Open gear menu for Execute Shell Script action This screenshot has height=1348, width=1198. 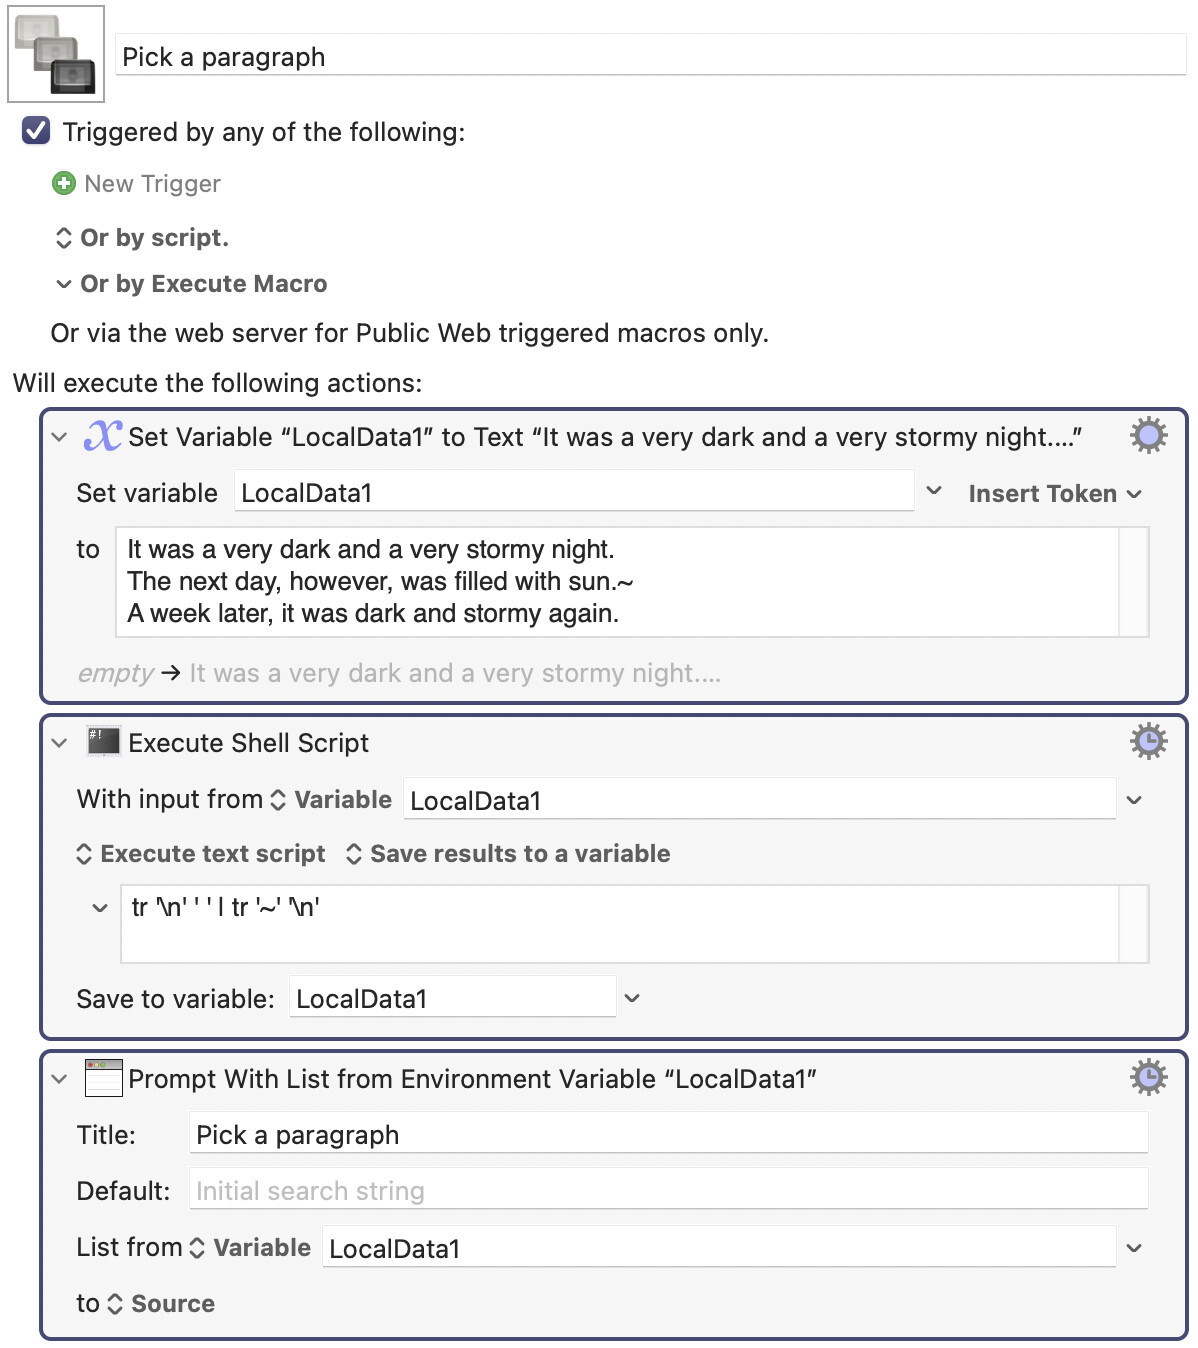tap(1148, 741)
